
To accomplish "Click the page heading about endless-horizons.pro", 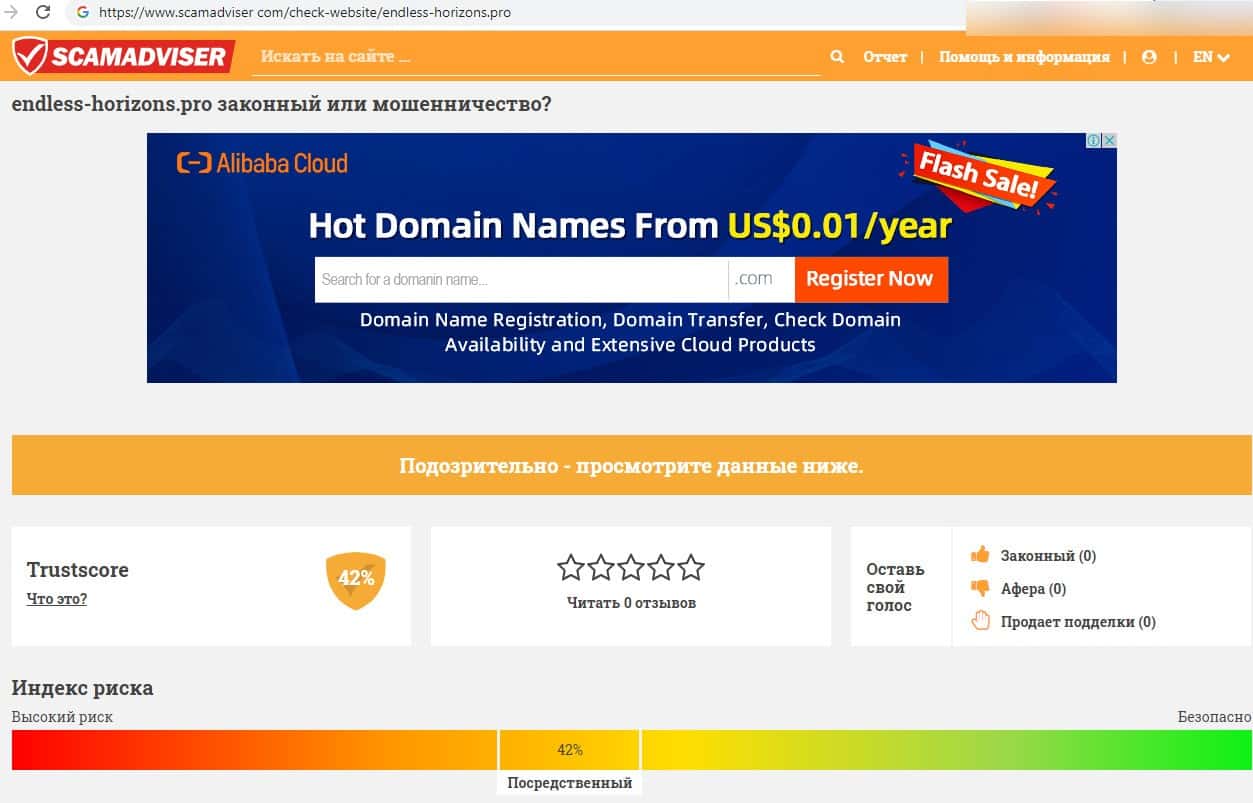I will coord(281,104).
